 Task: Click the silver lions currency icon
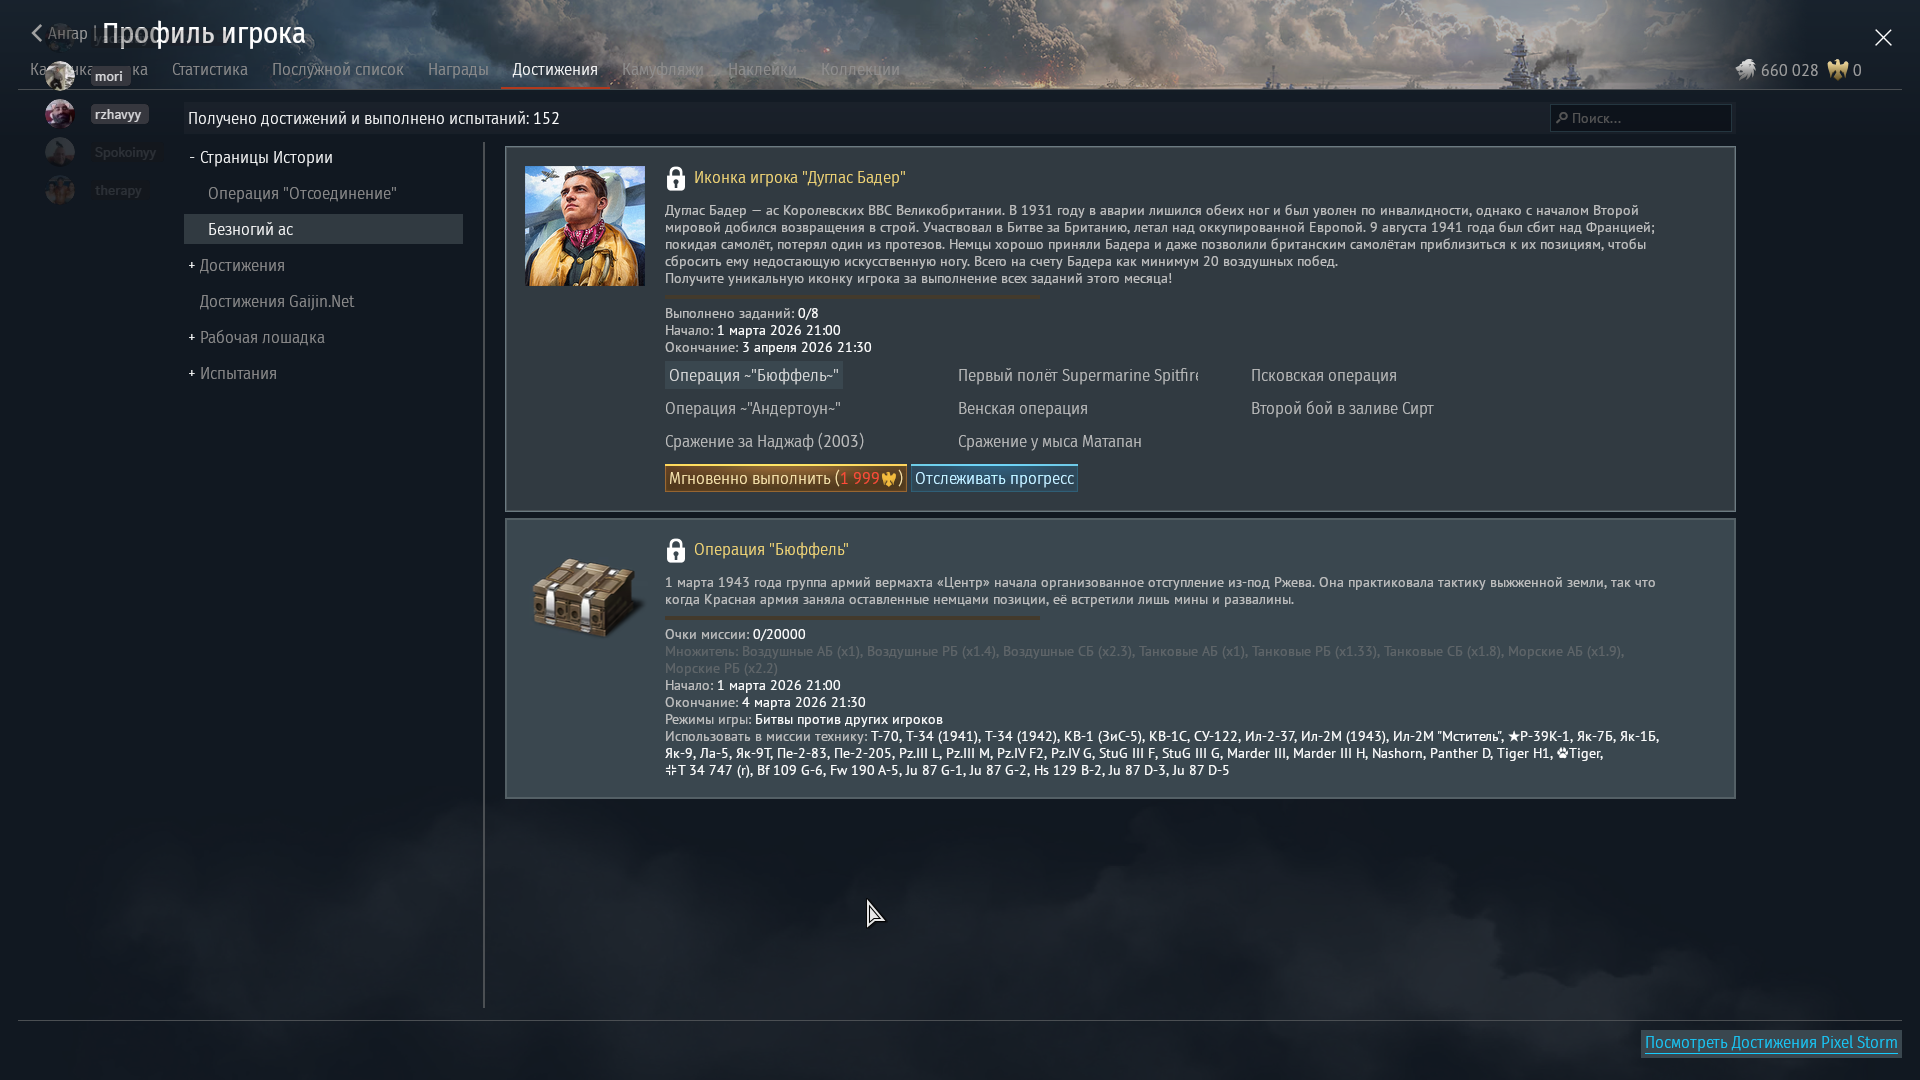[x=1745, y=70]
